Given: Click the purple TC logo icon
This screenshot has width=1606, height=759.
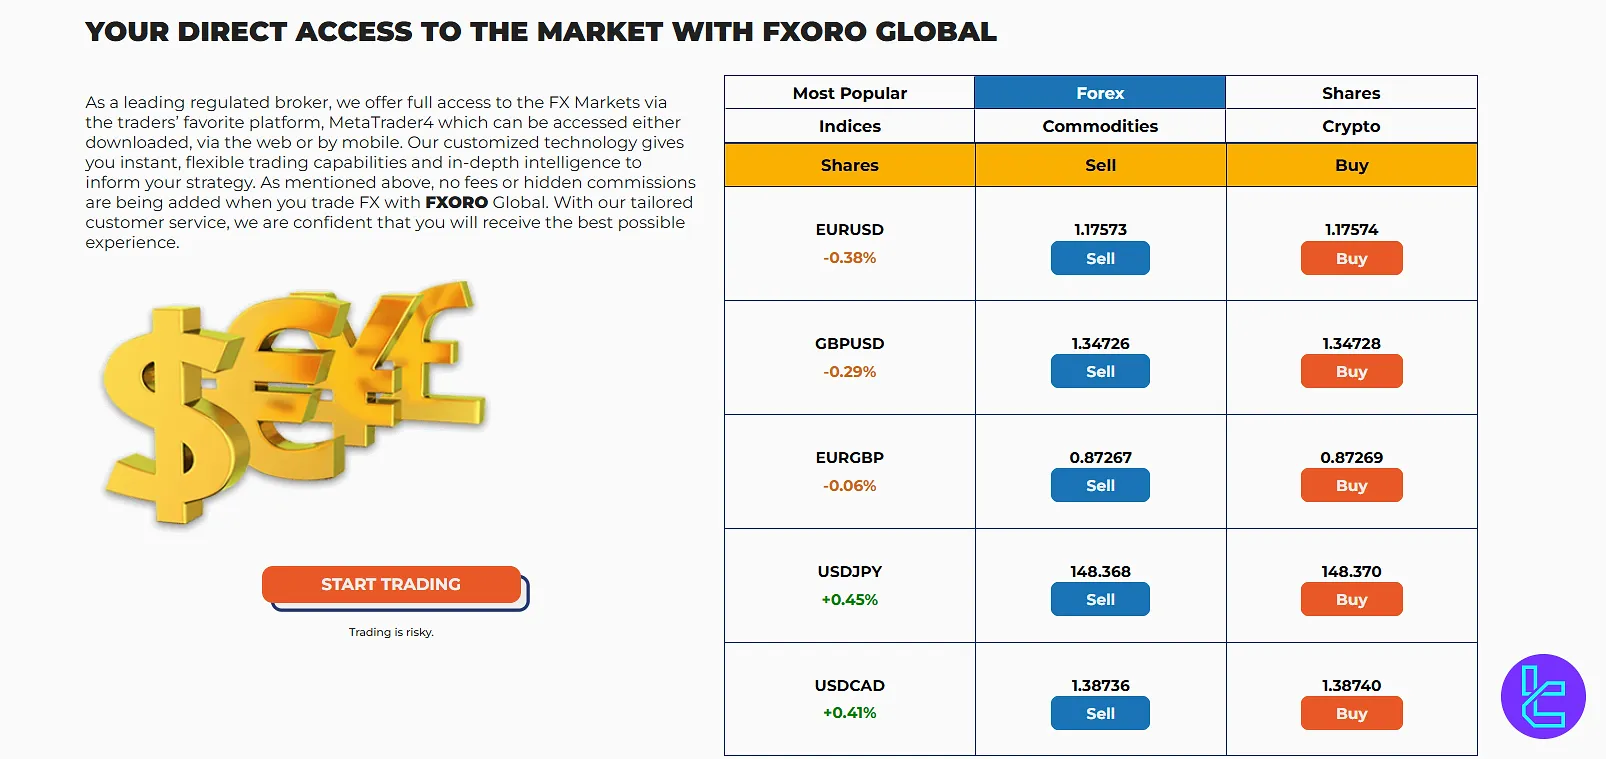Looking at the screenshot, I should pyautogui.click(x=1542, y=696).
